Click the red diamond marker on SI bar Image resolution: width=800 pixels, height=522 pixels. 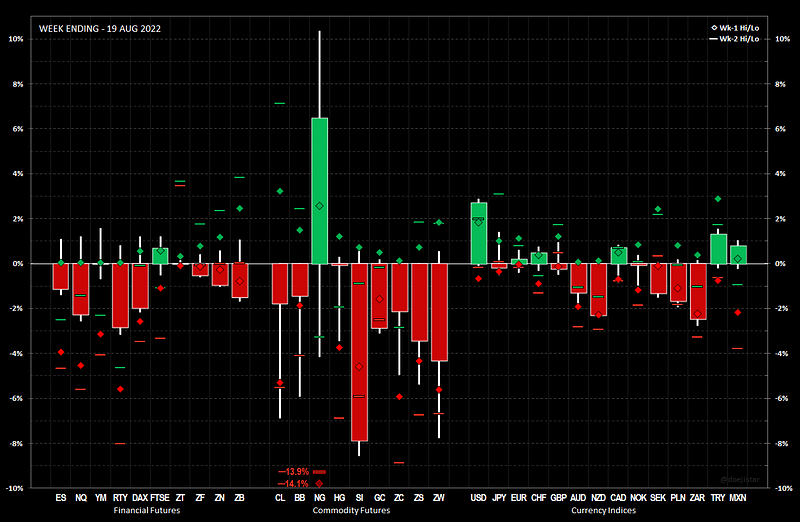pos(359,367)
